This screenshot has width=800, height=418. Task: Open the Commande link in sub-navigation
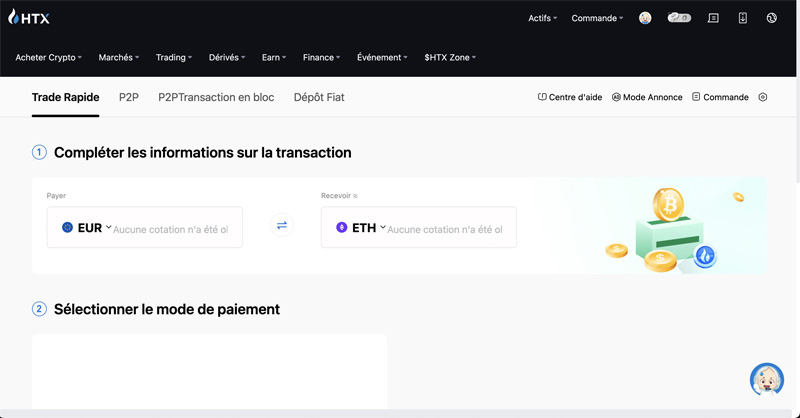click(x=720, y=97)
